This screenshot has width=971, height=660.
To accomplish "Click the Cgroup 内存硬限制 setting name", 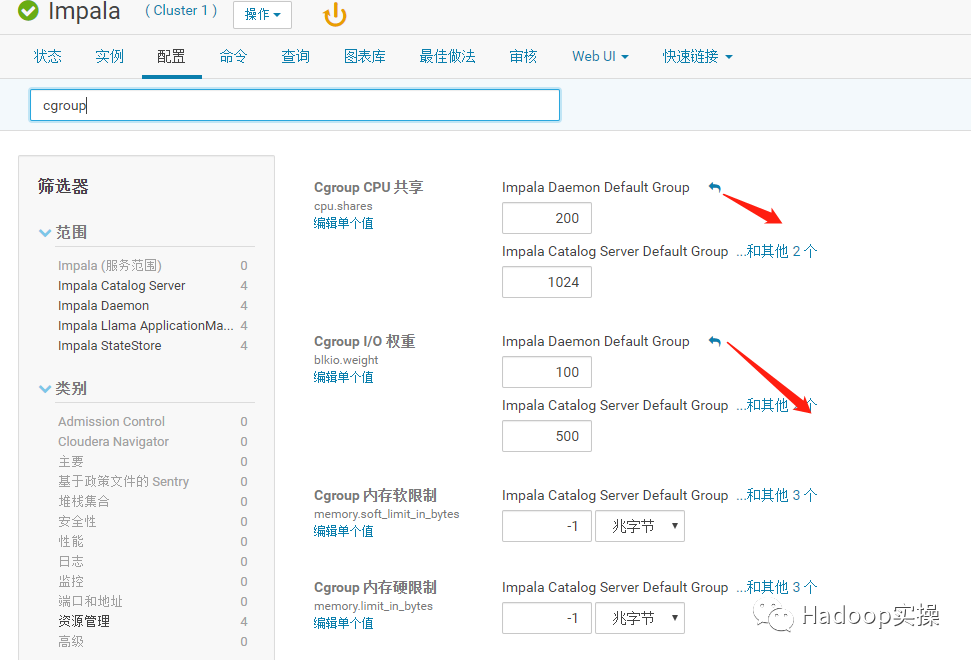I will click(375, 587).
